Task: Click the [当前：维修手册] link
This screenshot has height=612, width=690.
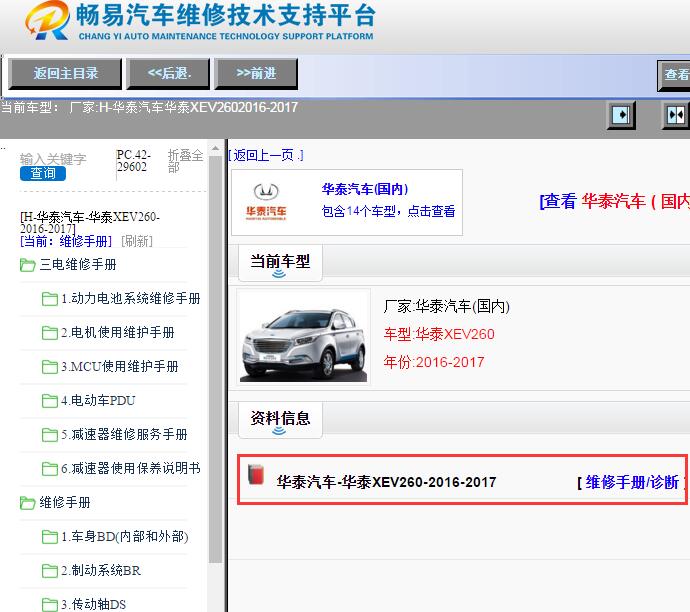Action: pos(66,241)
